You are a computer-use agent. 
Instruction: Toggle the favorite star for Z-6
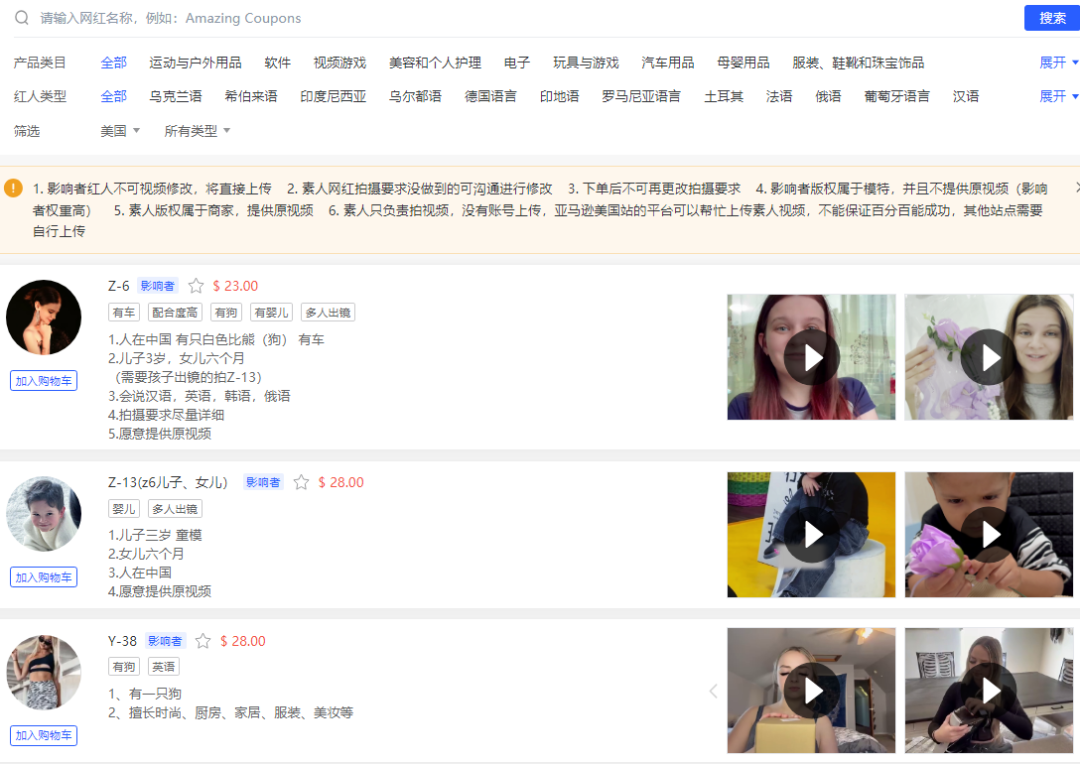[x=195, y=285]
